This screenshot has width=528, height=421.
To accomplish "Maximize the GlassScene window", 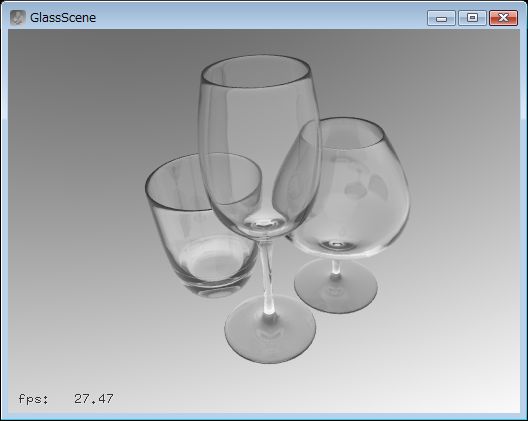I will (x=472, y=18).
